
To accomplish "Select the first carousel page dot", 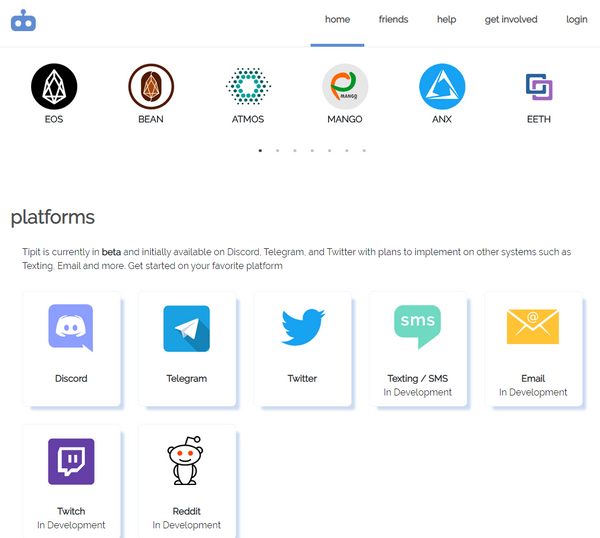I will click(260, 150).
